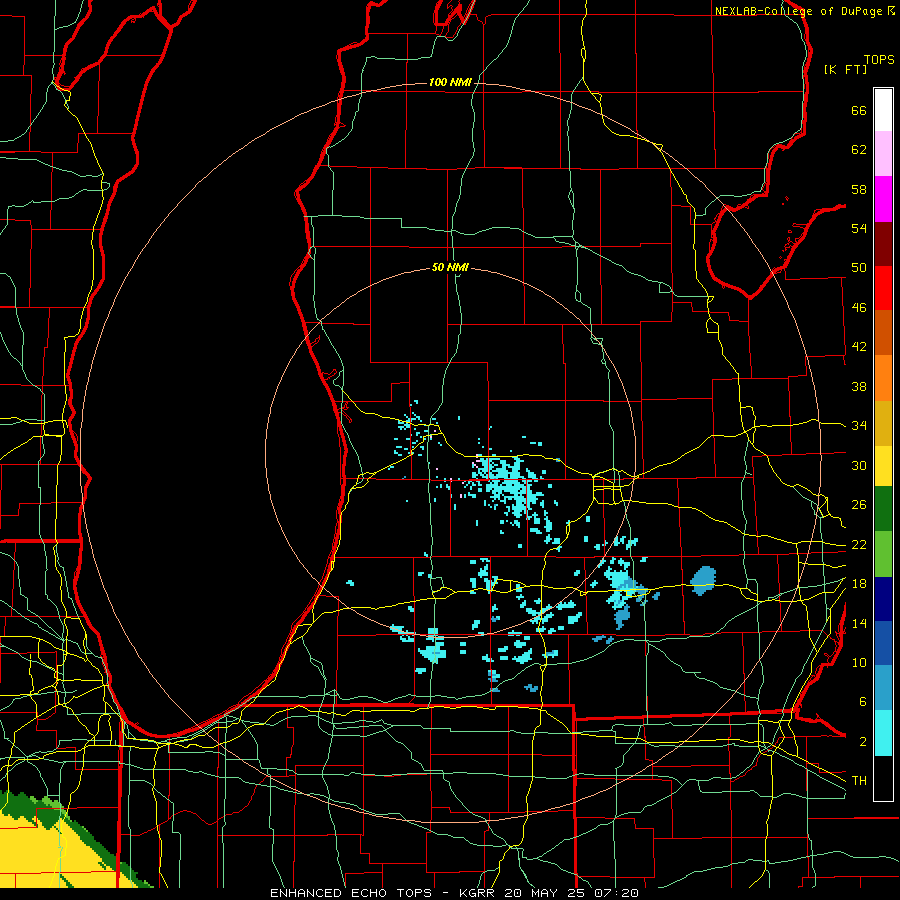The height and width of the screenshot is (900, 900).
Task: Click the legend value '62'
Action: tap(859, 150)
